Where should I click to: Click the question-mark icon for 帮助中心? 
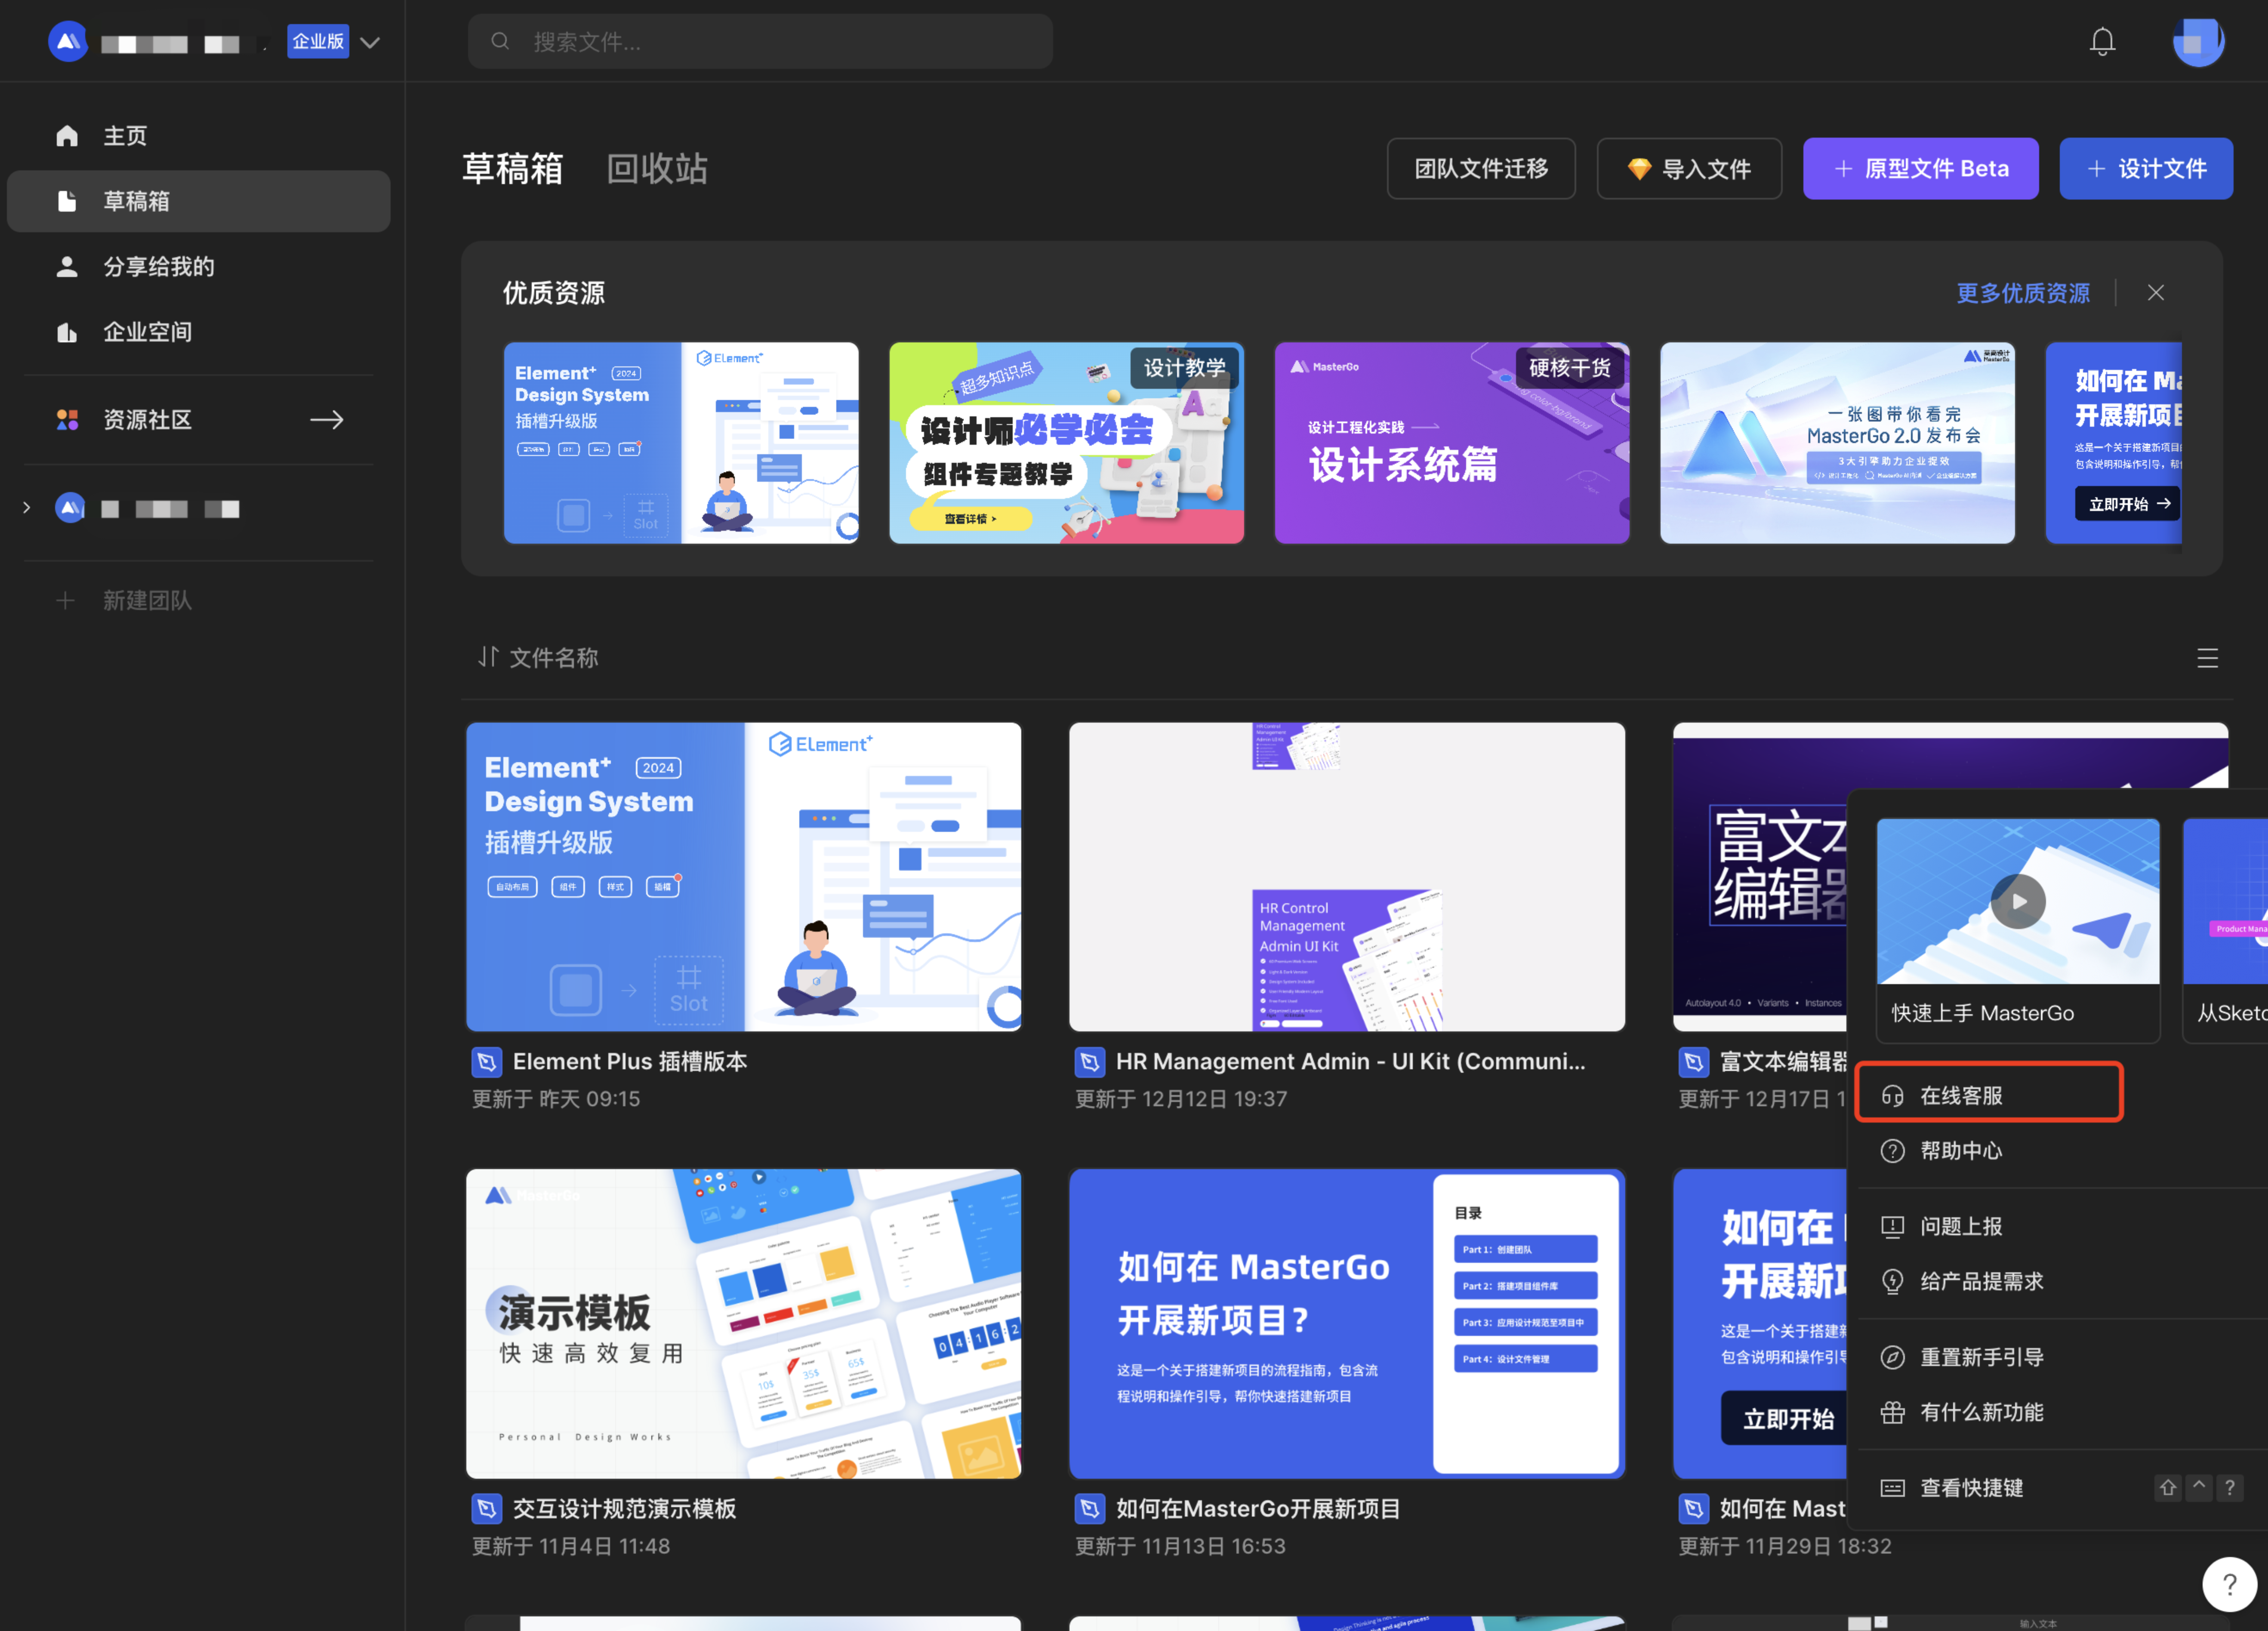[1892, 1151]
